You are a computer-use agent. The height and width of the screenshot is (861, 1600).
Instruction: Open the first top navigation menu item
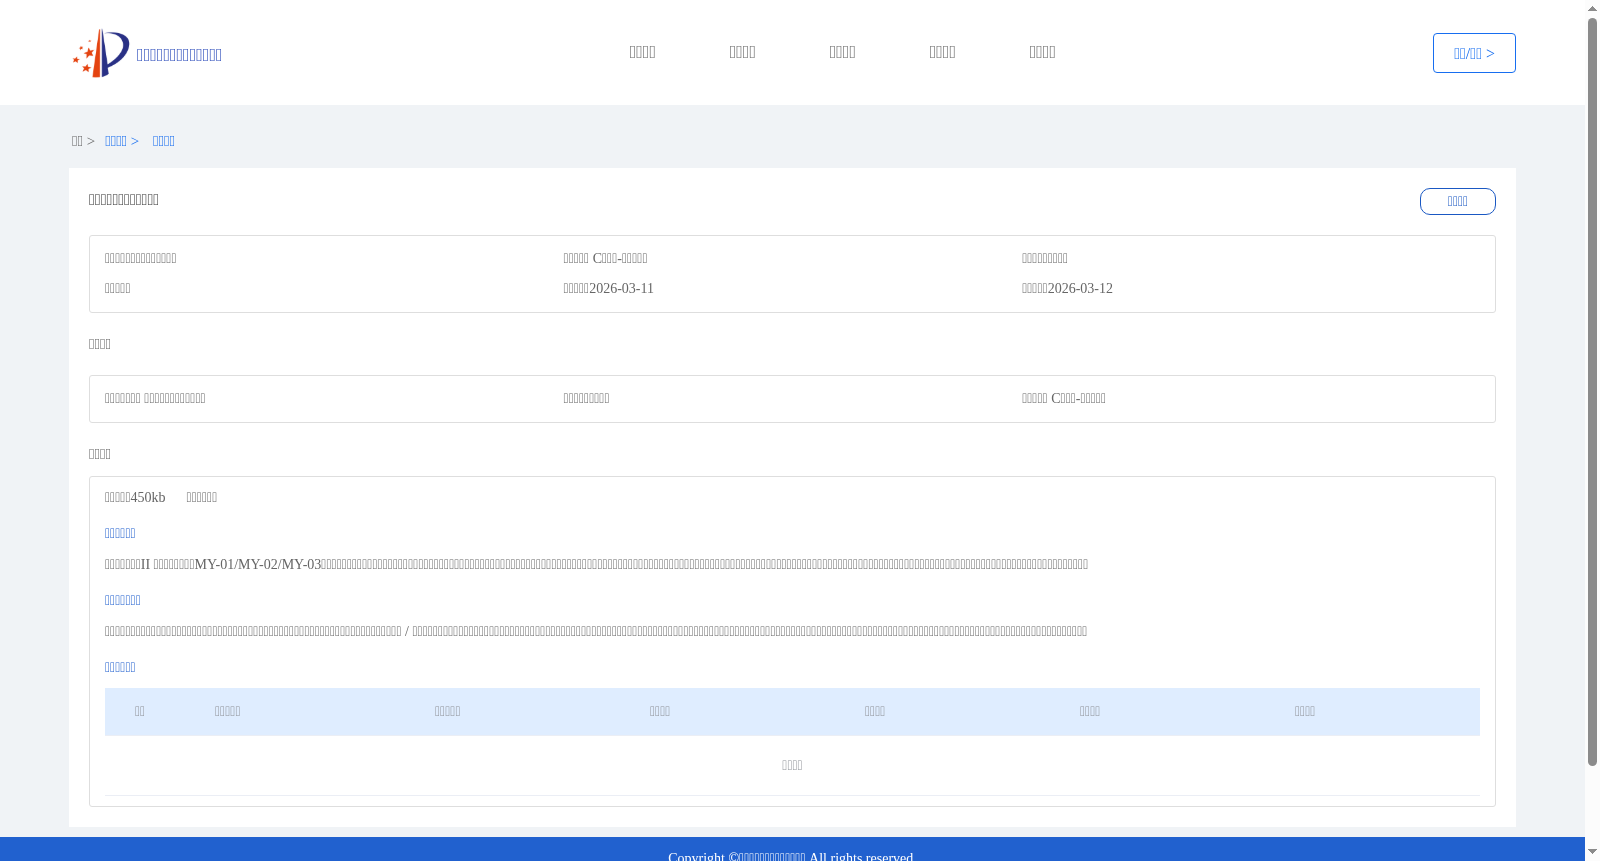click(x=642, y=52)
